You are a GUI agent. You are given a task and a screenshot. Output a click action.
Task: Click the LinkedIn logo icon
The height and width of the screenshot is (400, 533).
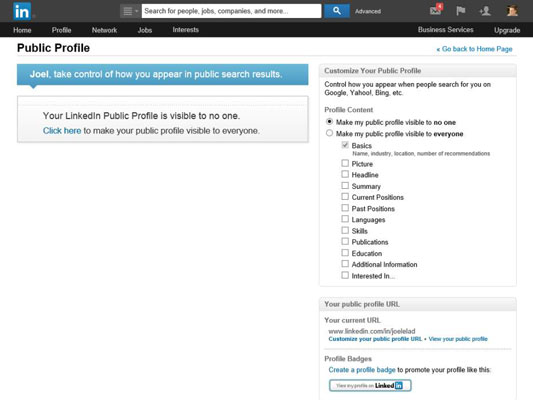pyautogui.click(x=22, y=11)
